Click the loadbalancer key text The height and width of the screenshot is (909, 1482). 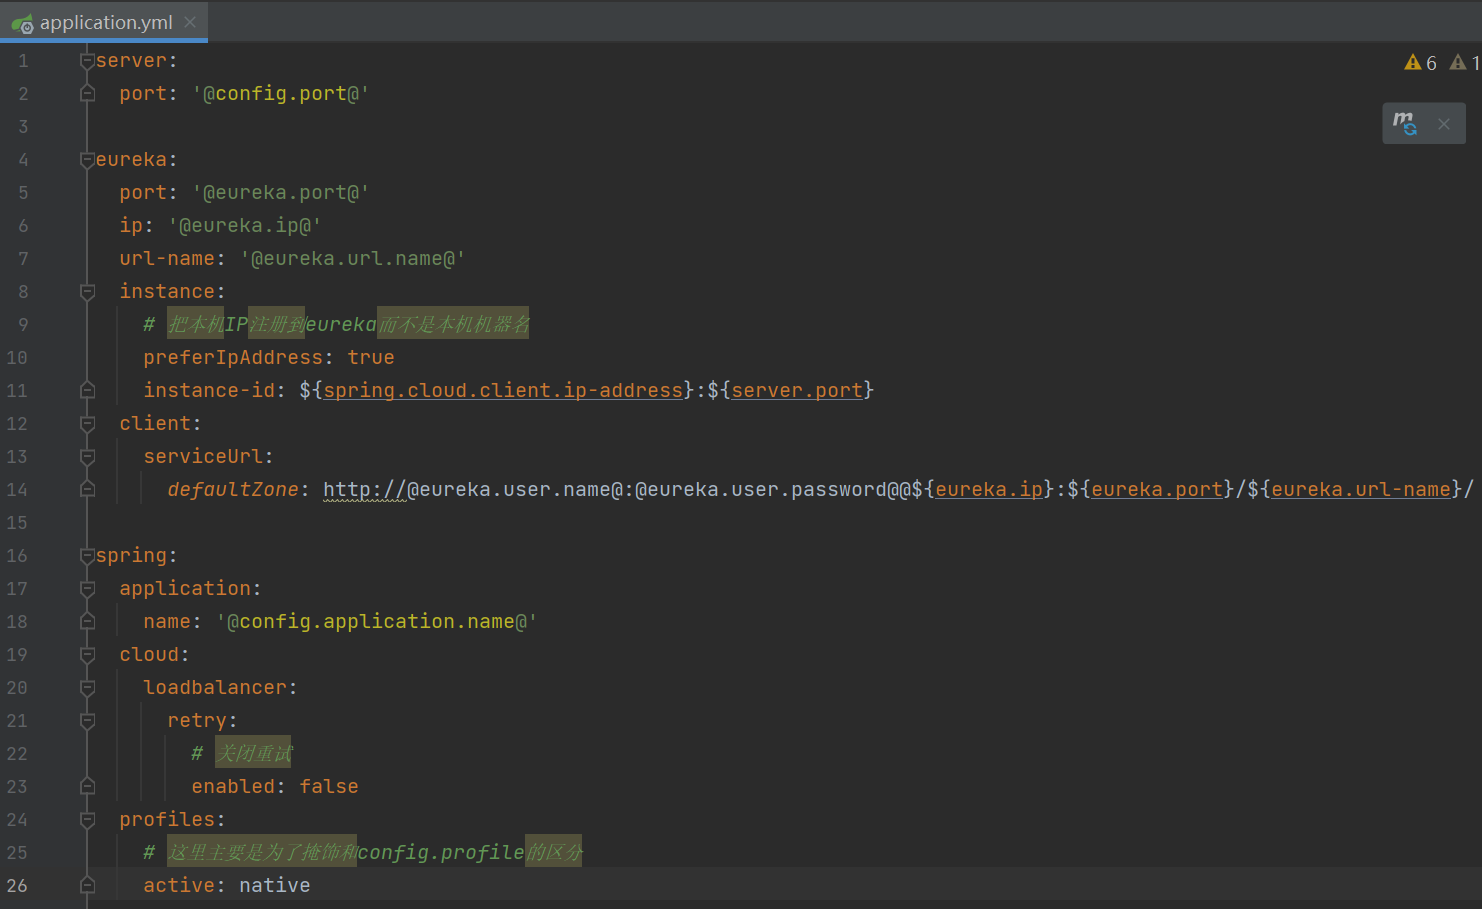click(x=215, y=687)
